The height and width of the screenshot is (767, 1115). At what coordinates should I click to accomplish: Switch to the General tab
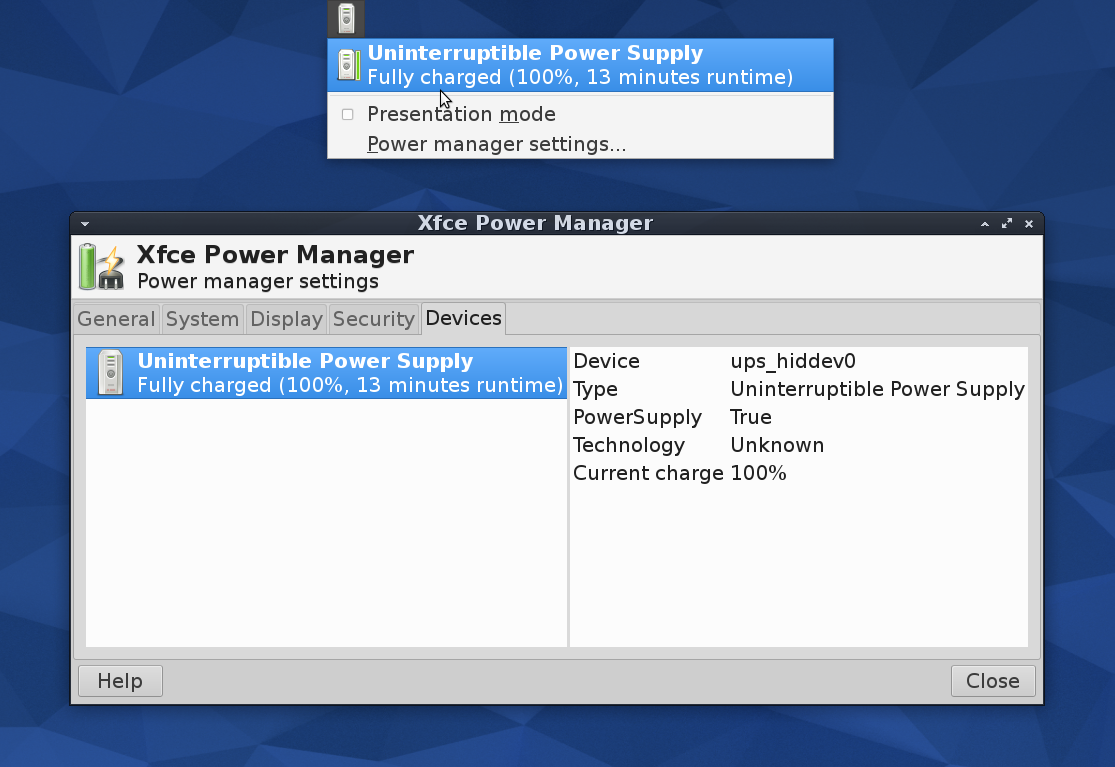click(x=116, y=319)
